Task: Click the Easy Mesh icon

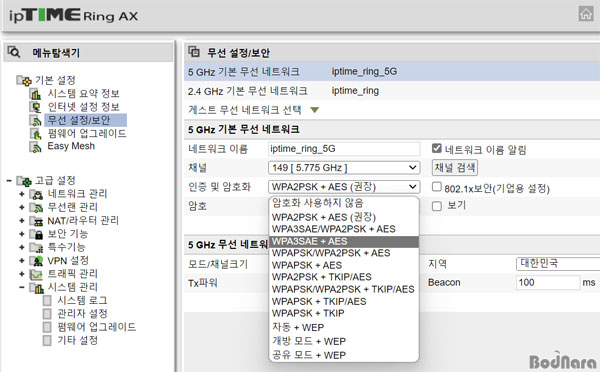Action: coord(36,147)
